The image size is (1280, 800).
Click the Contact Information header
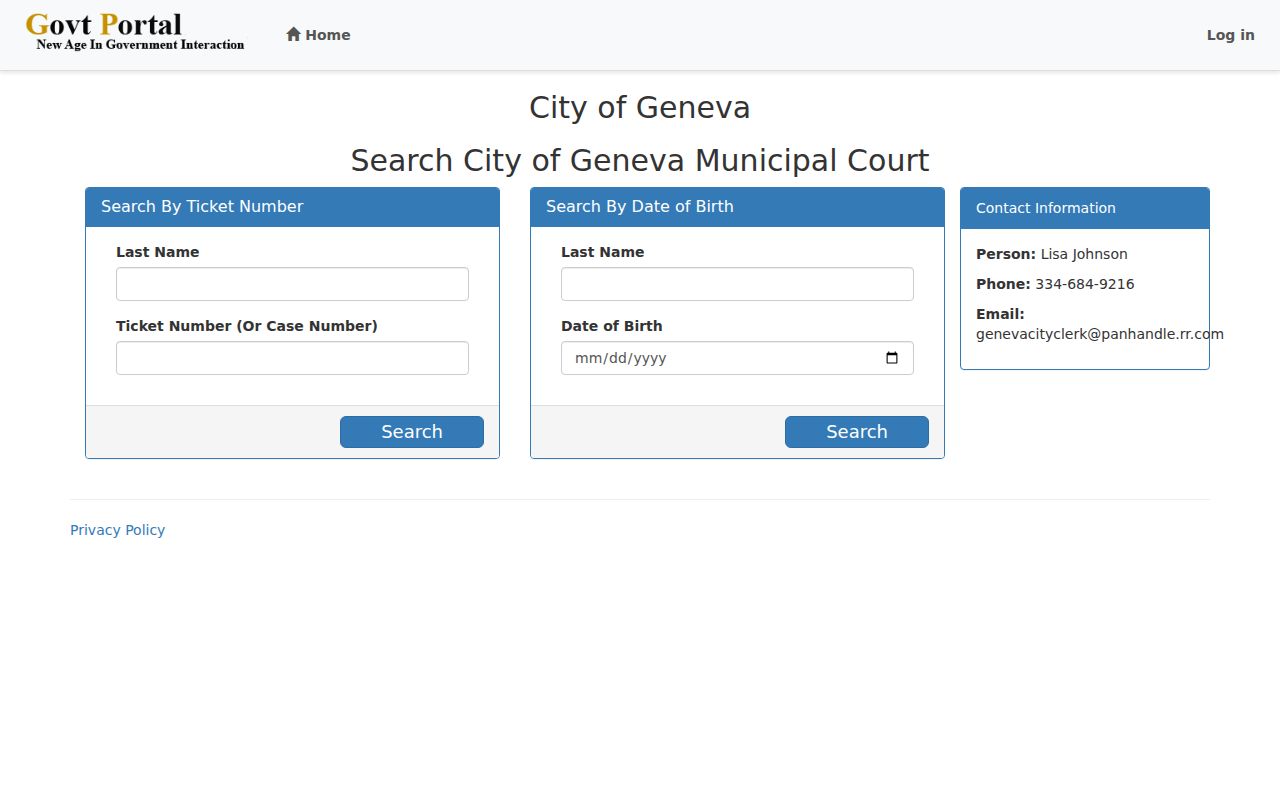click(1085, 208)
